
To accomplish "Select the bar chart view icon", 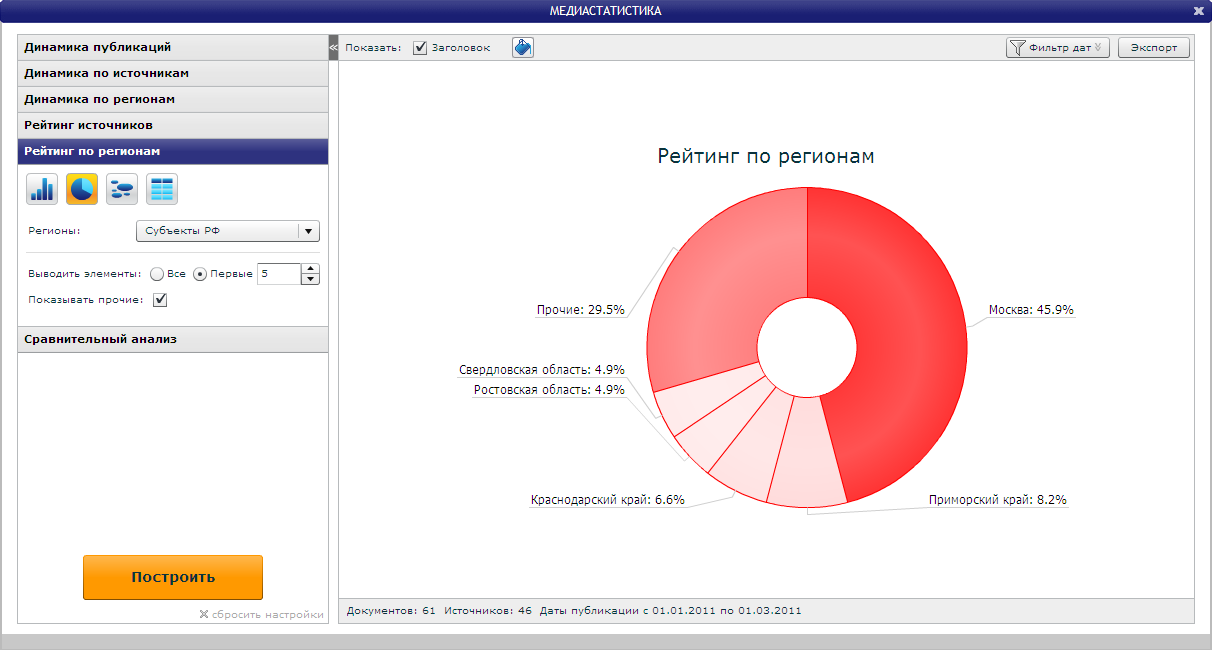I will (42, 189).
